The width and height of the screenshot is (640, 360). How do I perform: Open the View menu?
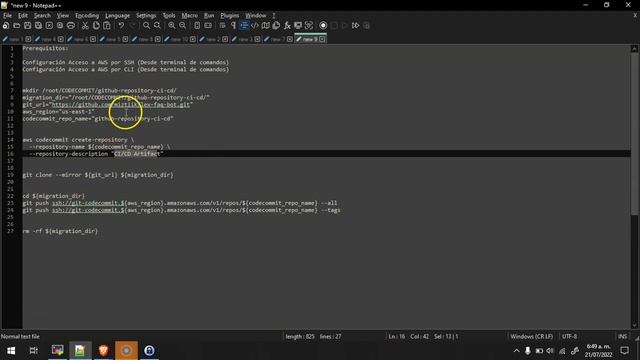point(62,16)
